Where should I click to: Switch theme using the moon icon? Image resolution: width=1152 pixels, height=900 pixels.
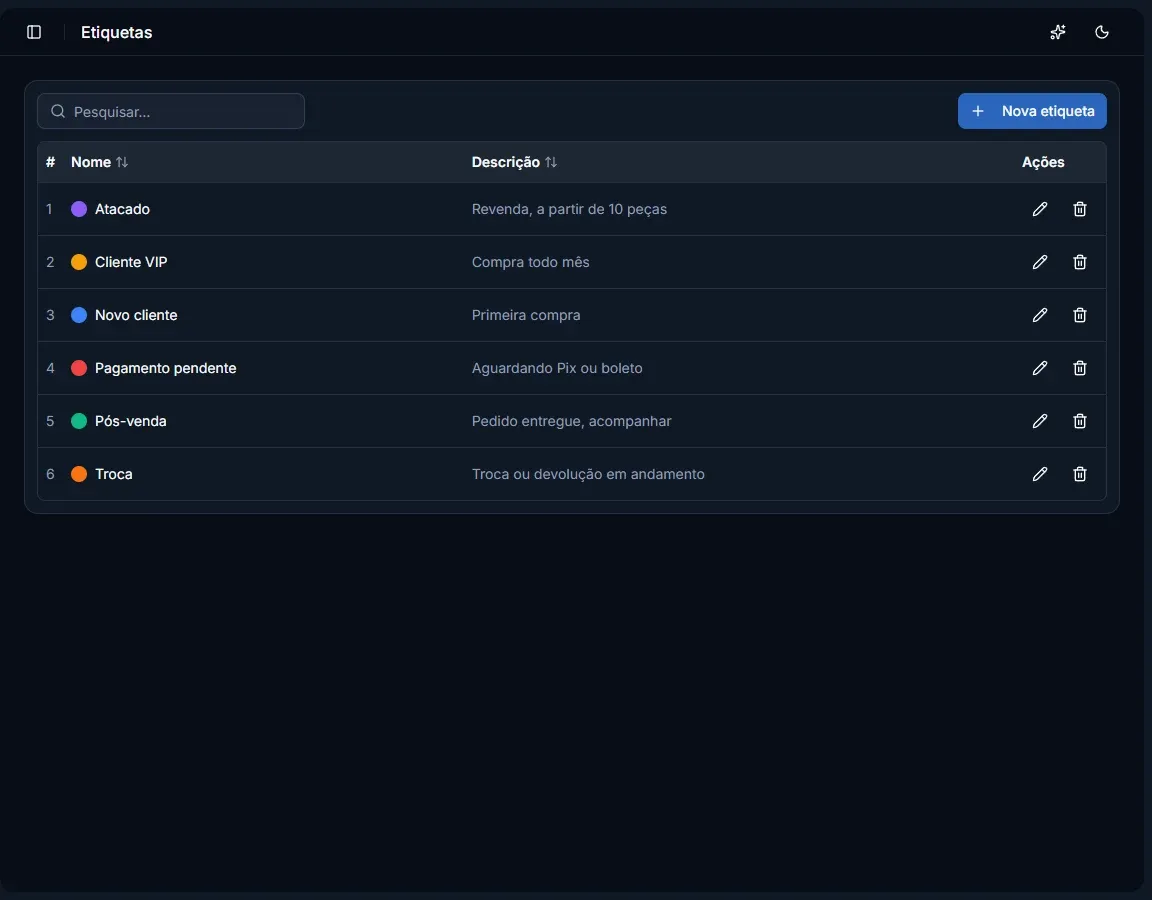(1101, 32)
